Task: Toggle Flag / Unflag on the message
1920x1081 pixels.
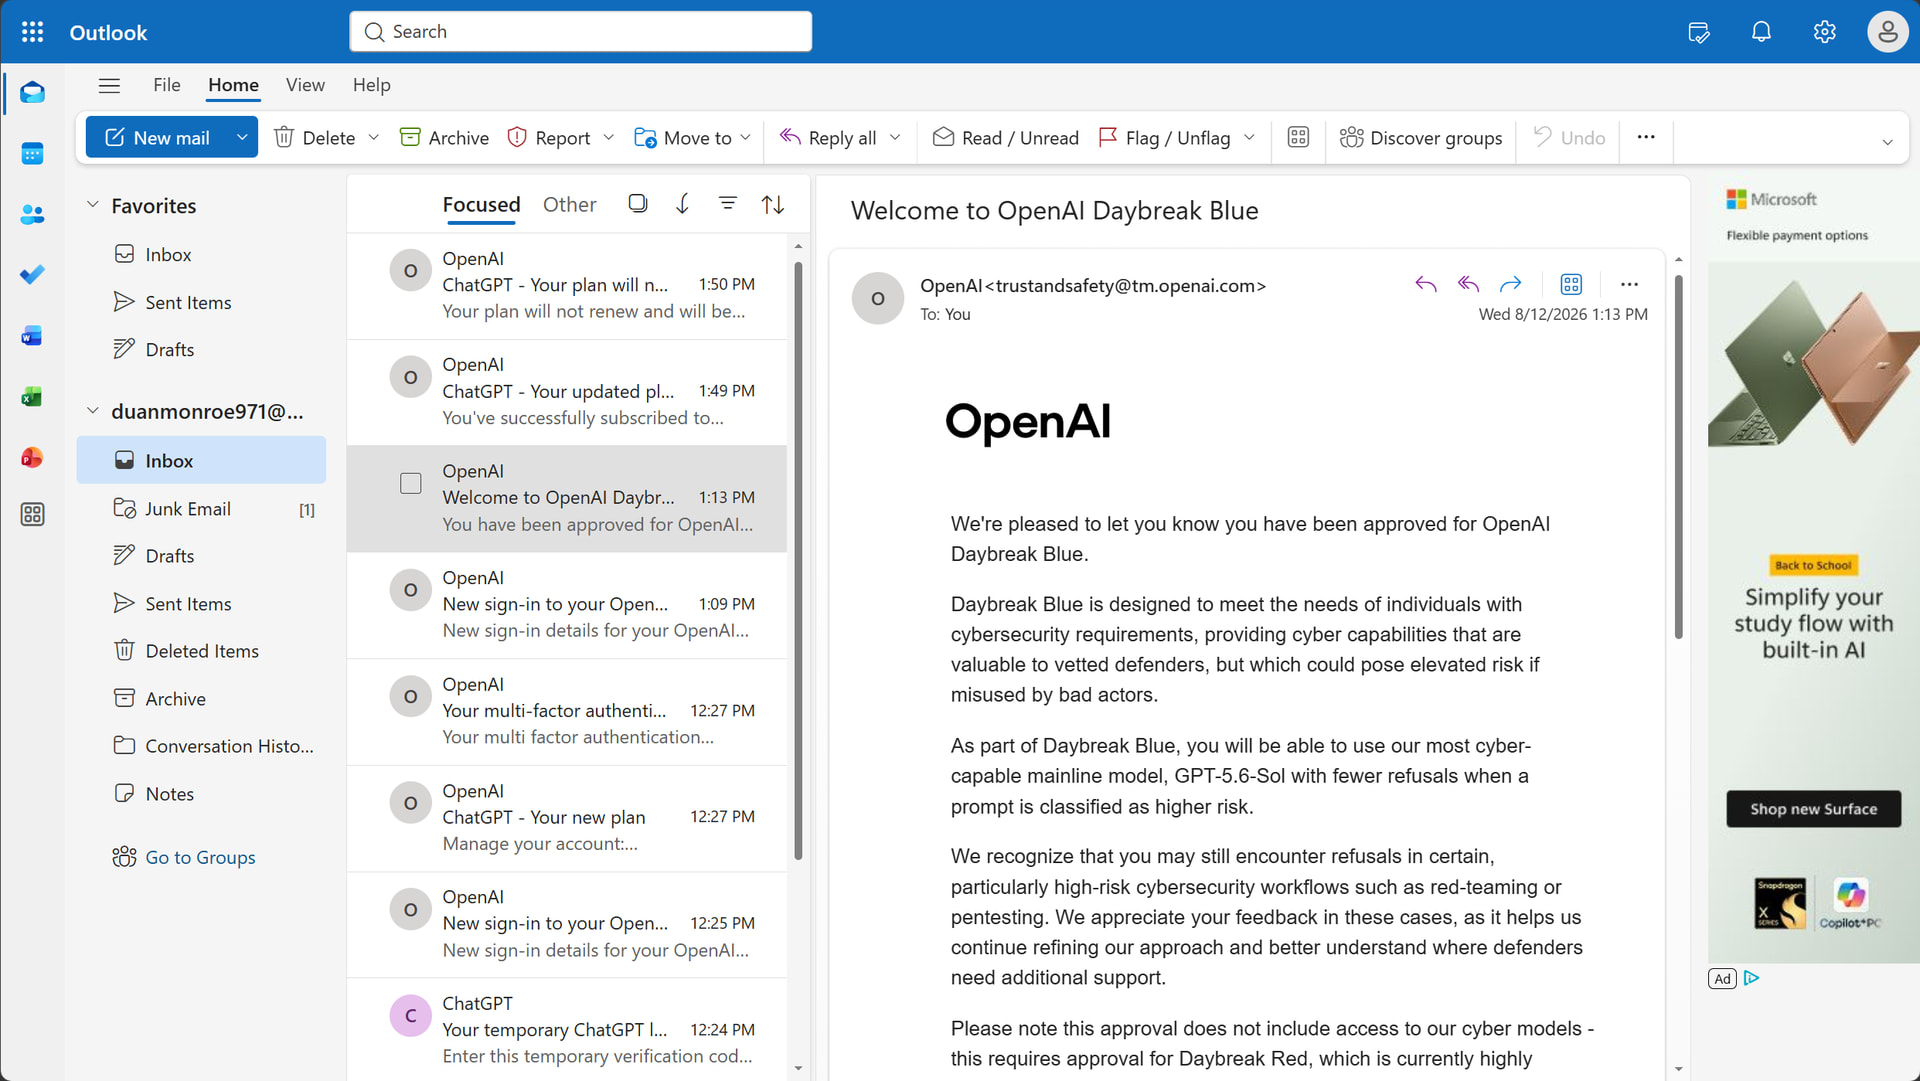Action: [1164, 138]
